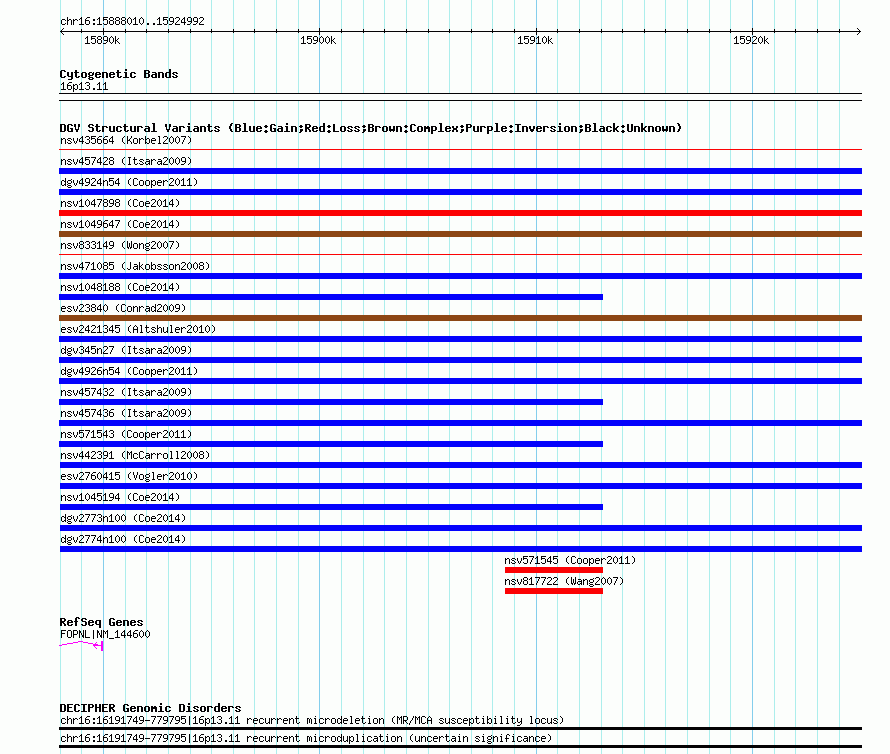Image resolution: width=890 pixels, height=754 pixels.
Task: Click the esv2760415 (Vogler2010) label
Action: pos(129,476)
